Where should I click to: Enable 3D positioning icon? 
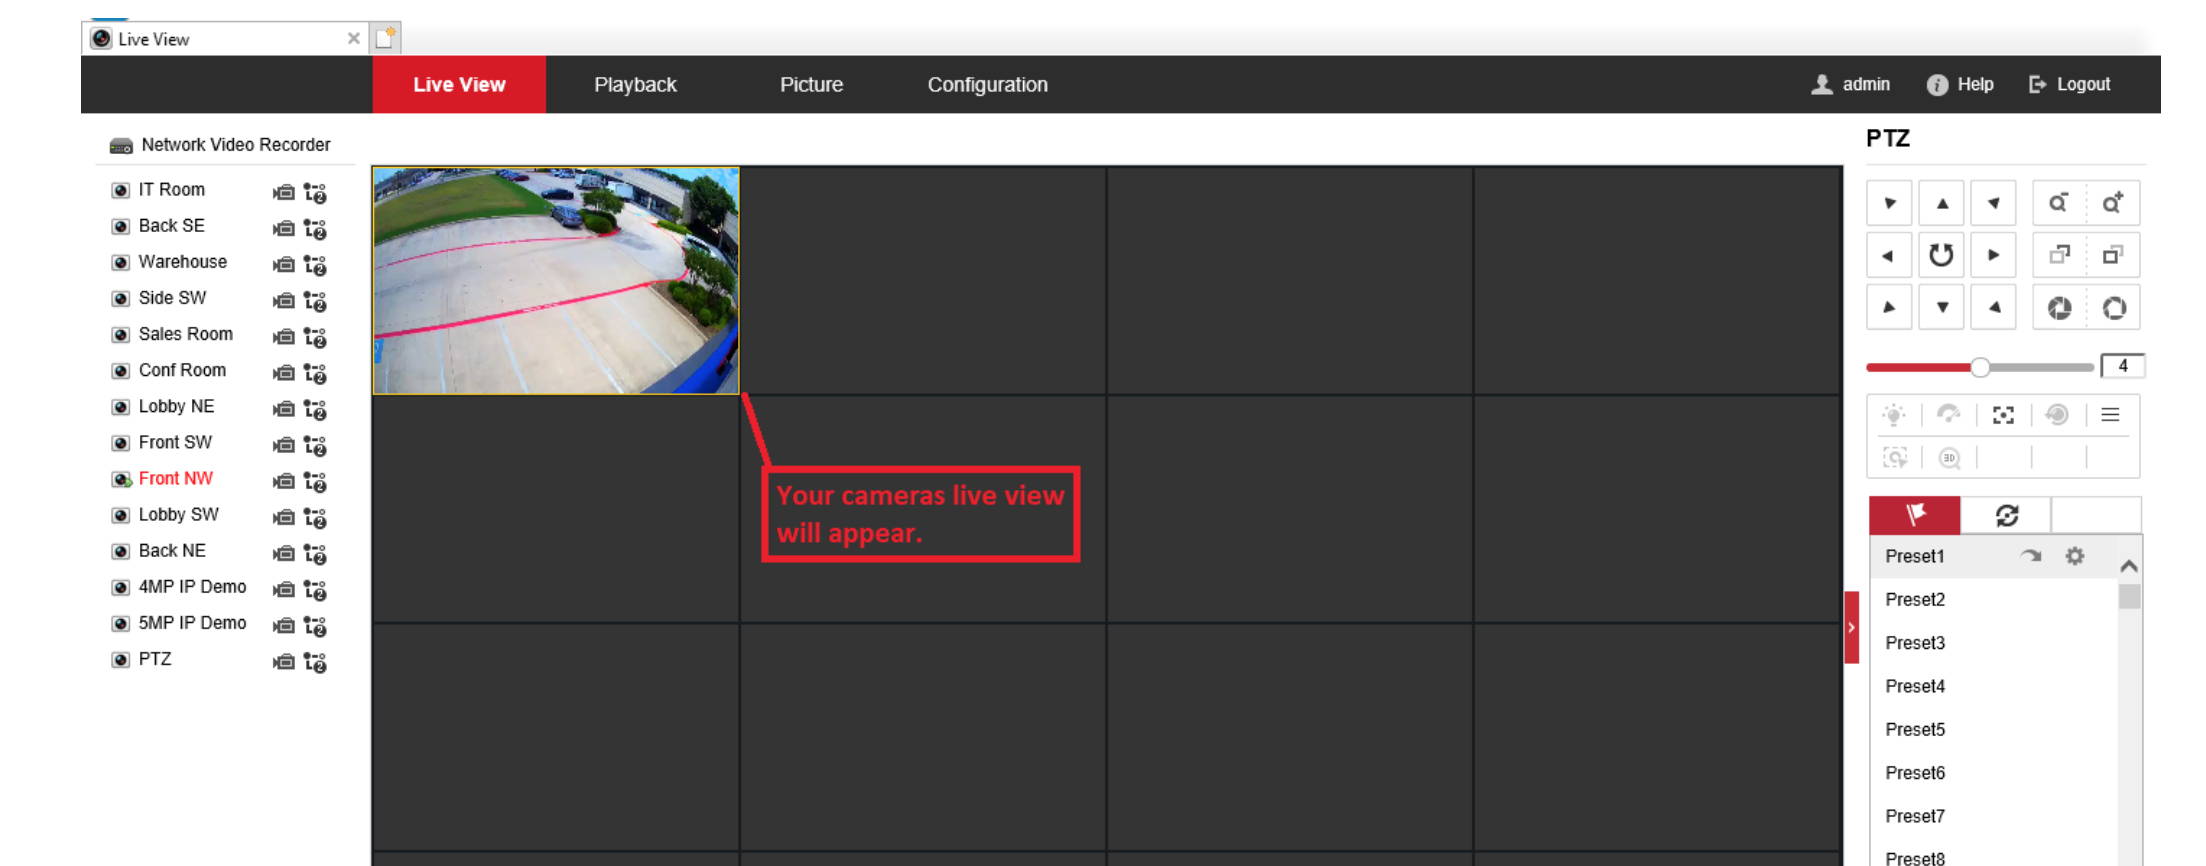(1949, 458)
